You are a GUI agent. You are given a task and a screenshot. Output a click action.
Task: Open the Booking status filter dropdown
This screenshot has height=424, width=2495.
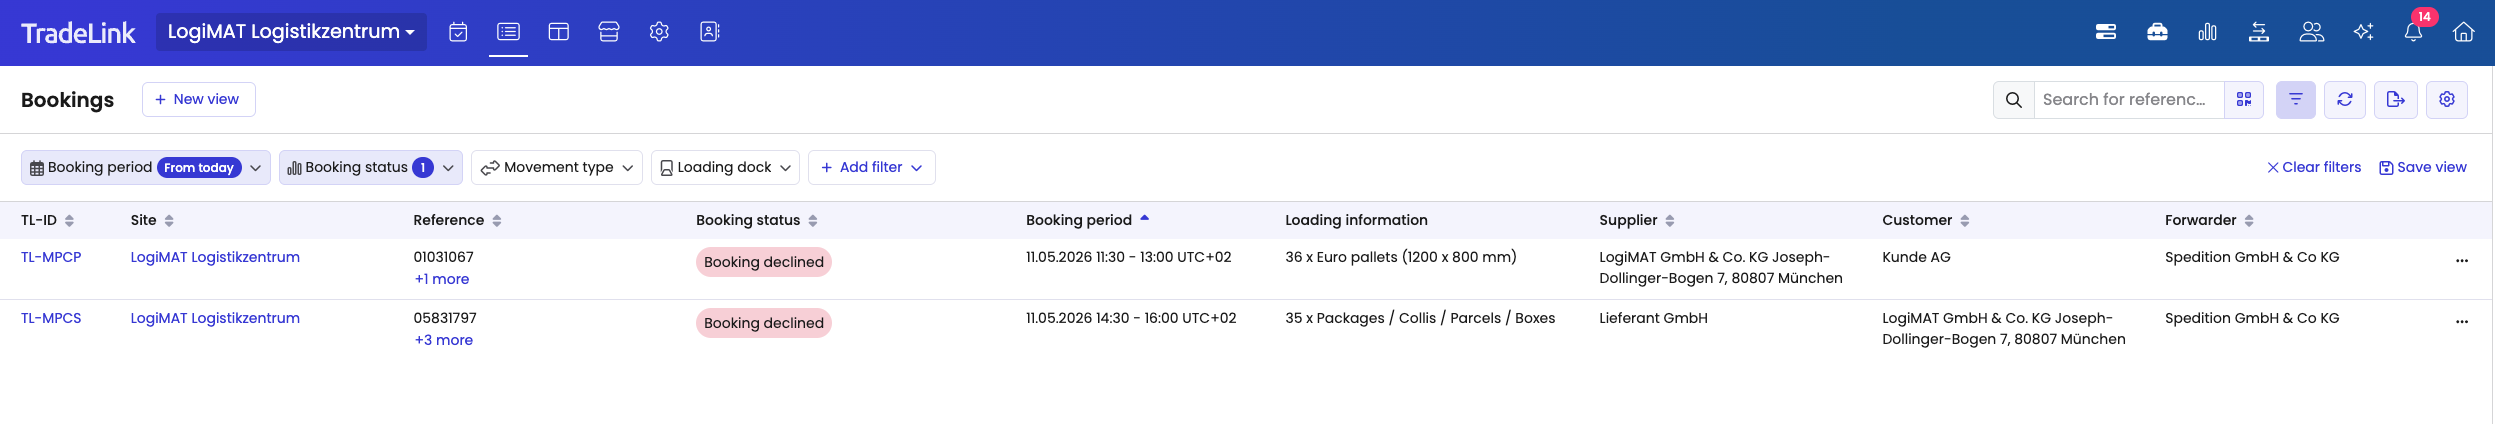click(371, 168)
